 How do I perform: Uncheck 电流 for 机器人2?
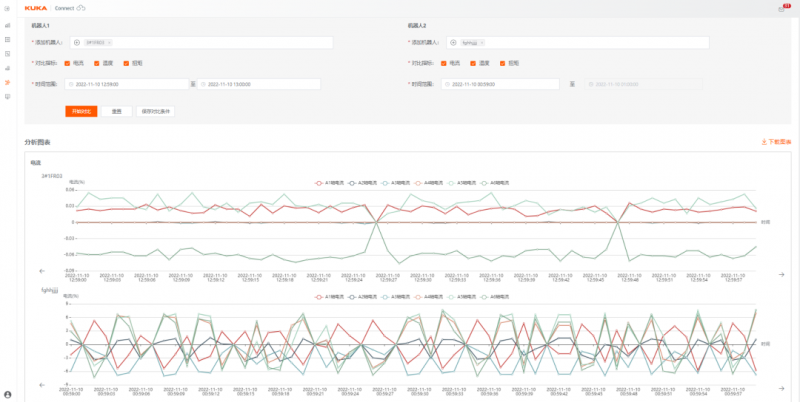click(443, 63)
